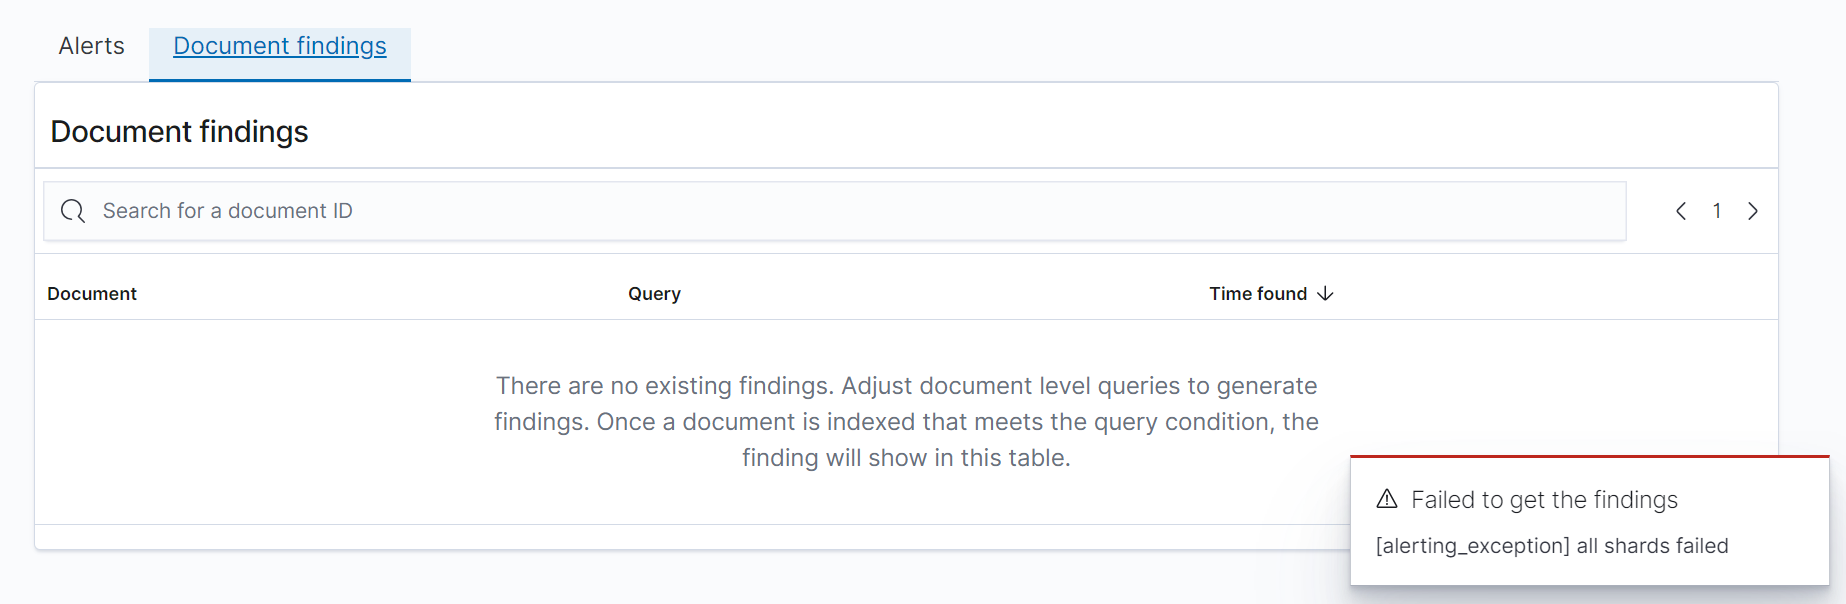The height and width of the screenshot is (604, 1846).
Task: Click the Search for a document ID field
Action: coord(500,211)
